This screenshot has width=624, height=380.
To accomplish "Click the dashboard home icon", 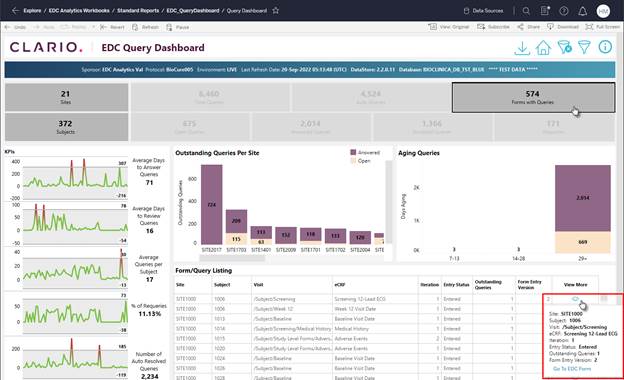I will click(x=543, y=48).
